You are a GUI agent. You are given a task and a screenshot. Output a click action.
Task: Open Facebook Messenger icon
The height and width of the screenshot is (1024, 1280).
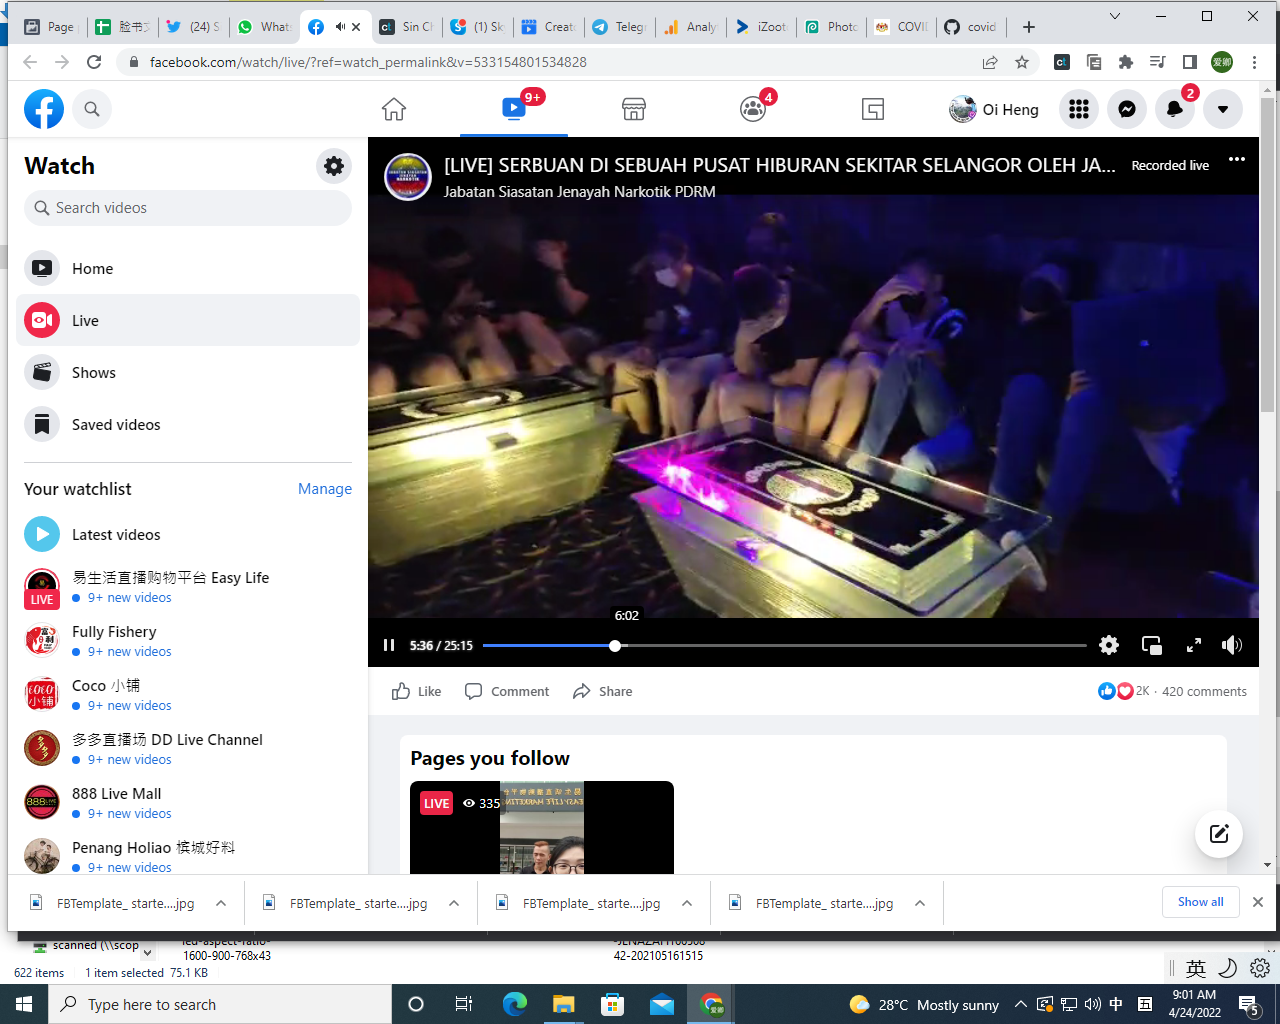[x=1127, y=110]
